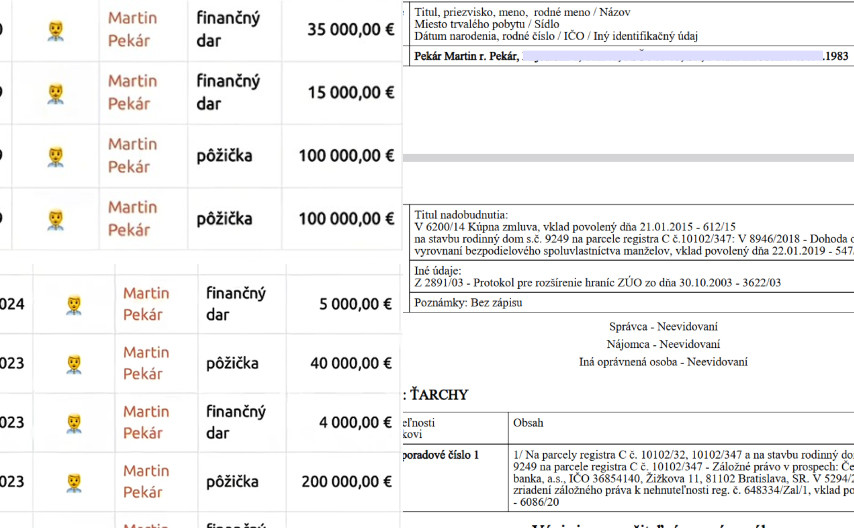
Task: Open the person icon in the 40 000,00 € row
Action: pyautogui.click(x=74, y=364)
